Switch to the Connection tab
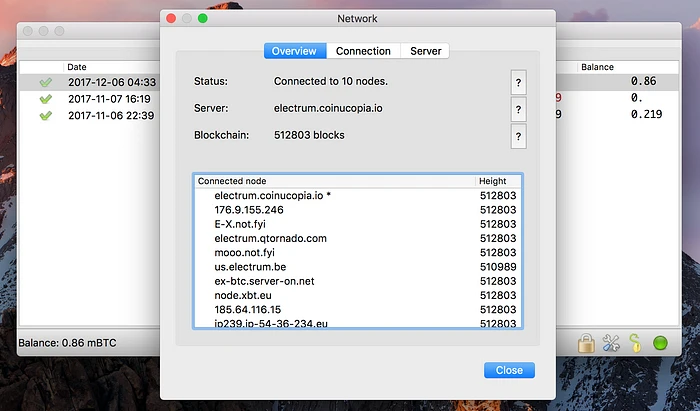Viewport: 700px width, 411px height. tap(363, 51)
